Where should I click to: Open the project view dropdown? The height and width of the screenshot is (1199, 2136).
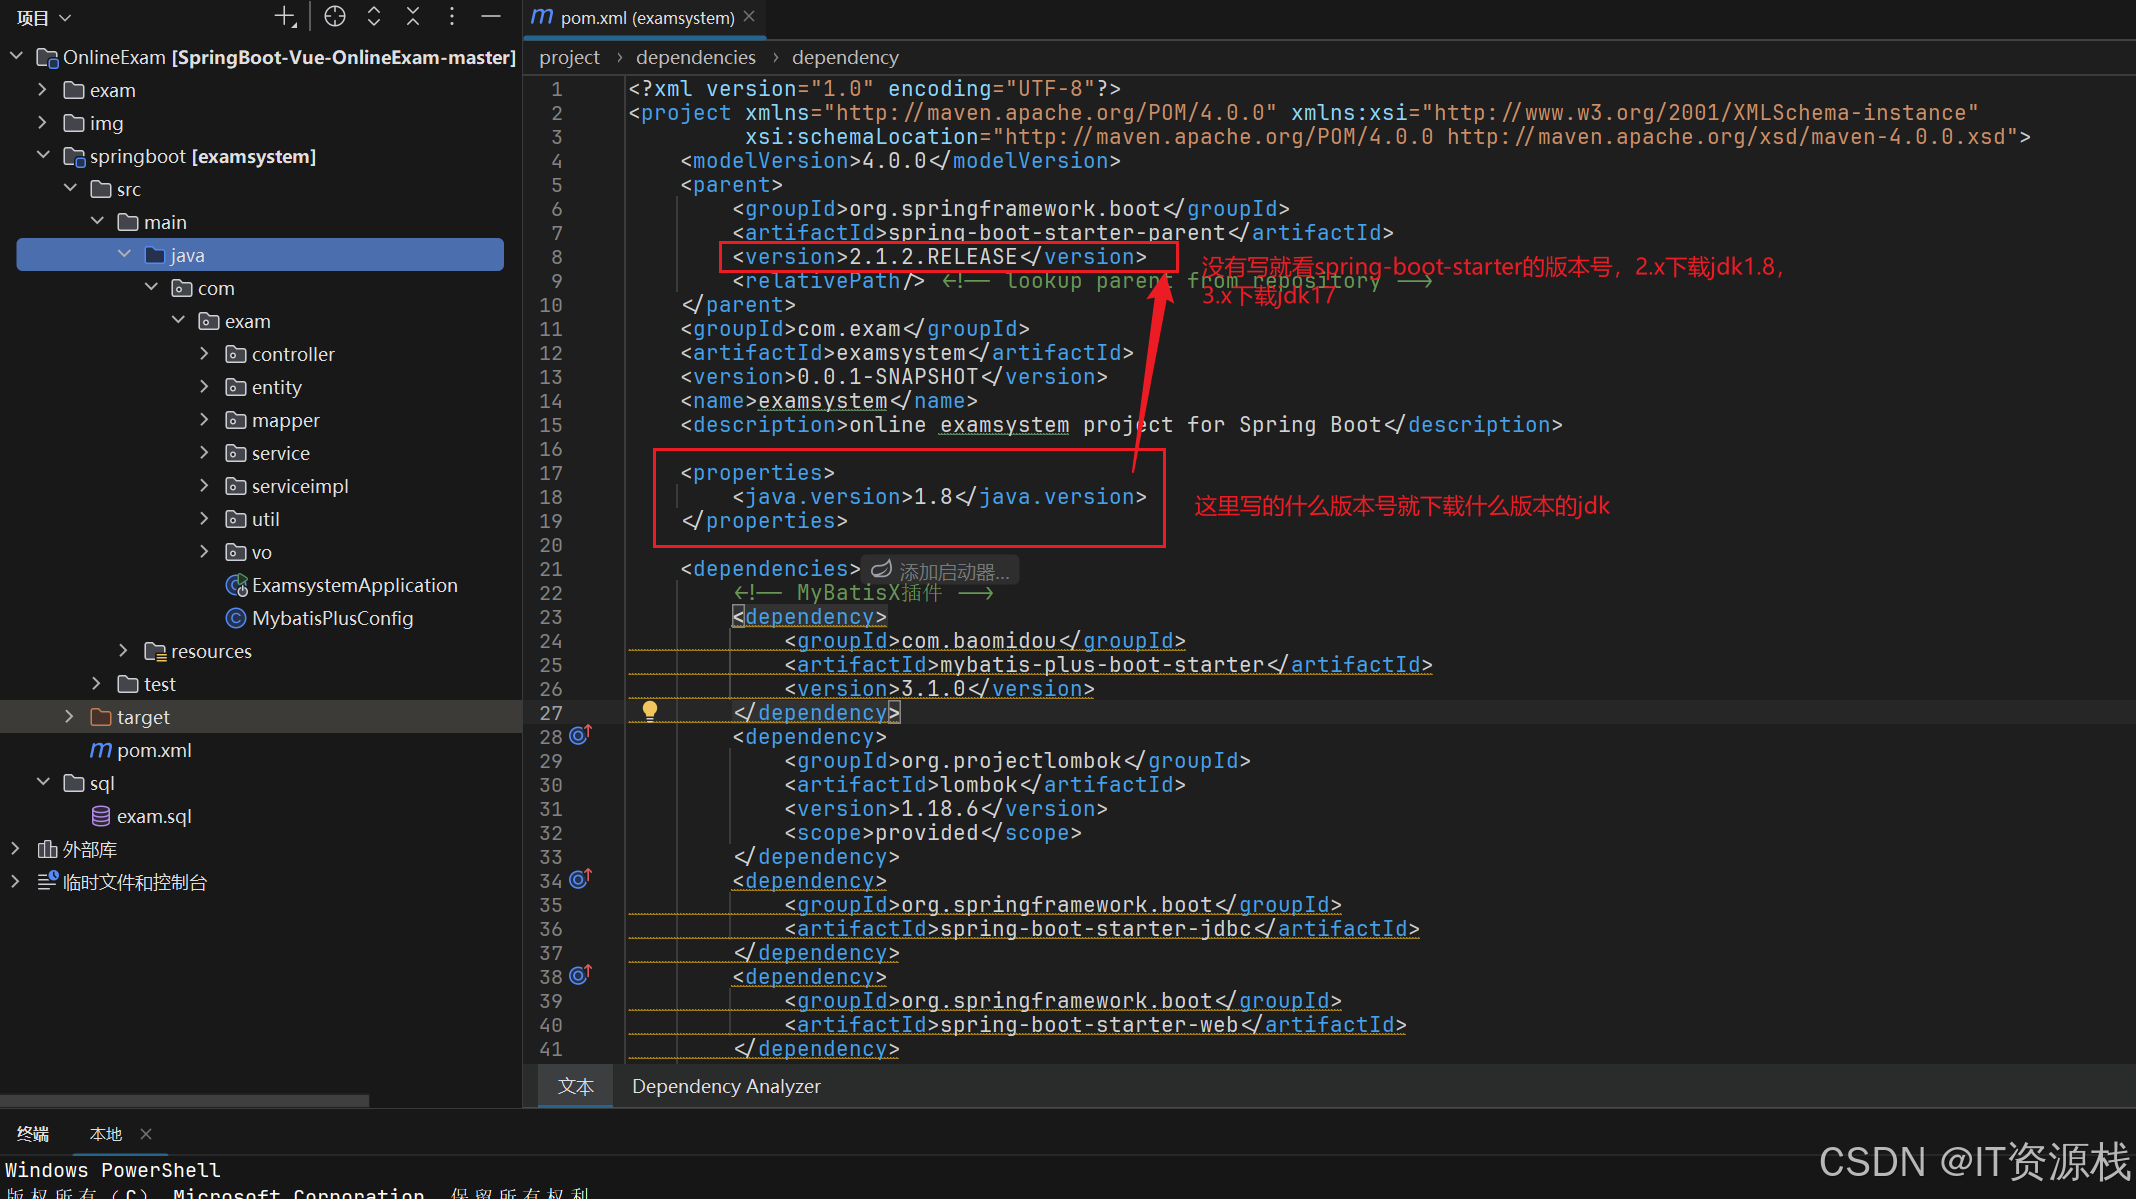point(44,18)
